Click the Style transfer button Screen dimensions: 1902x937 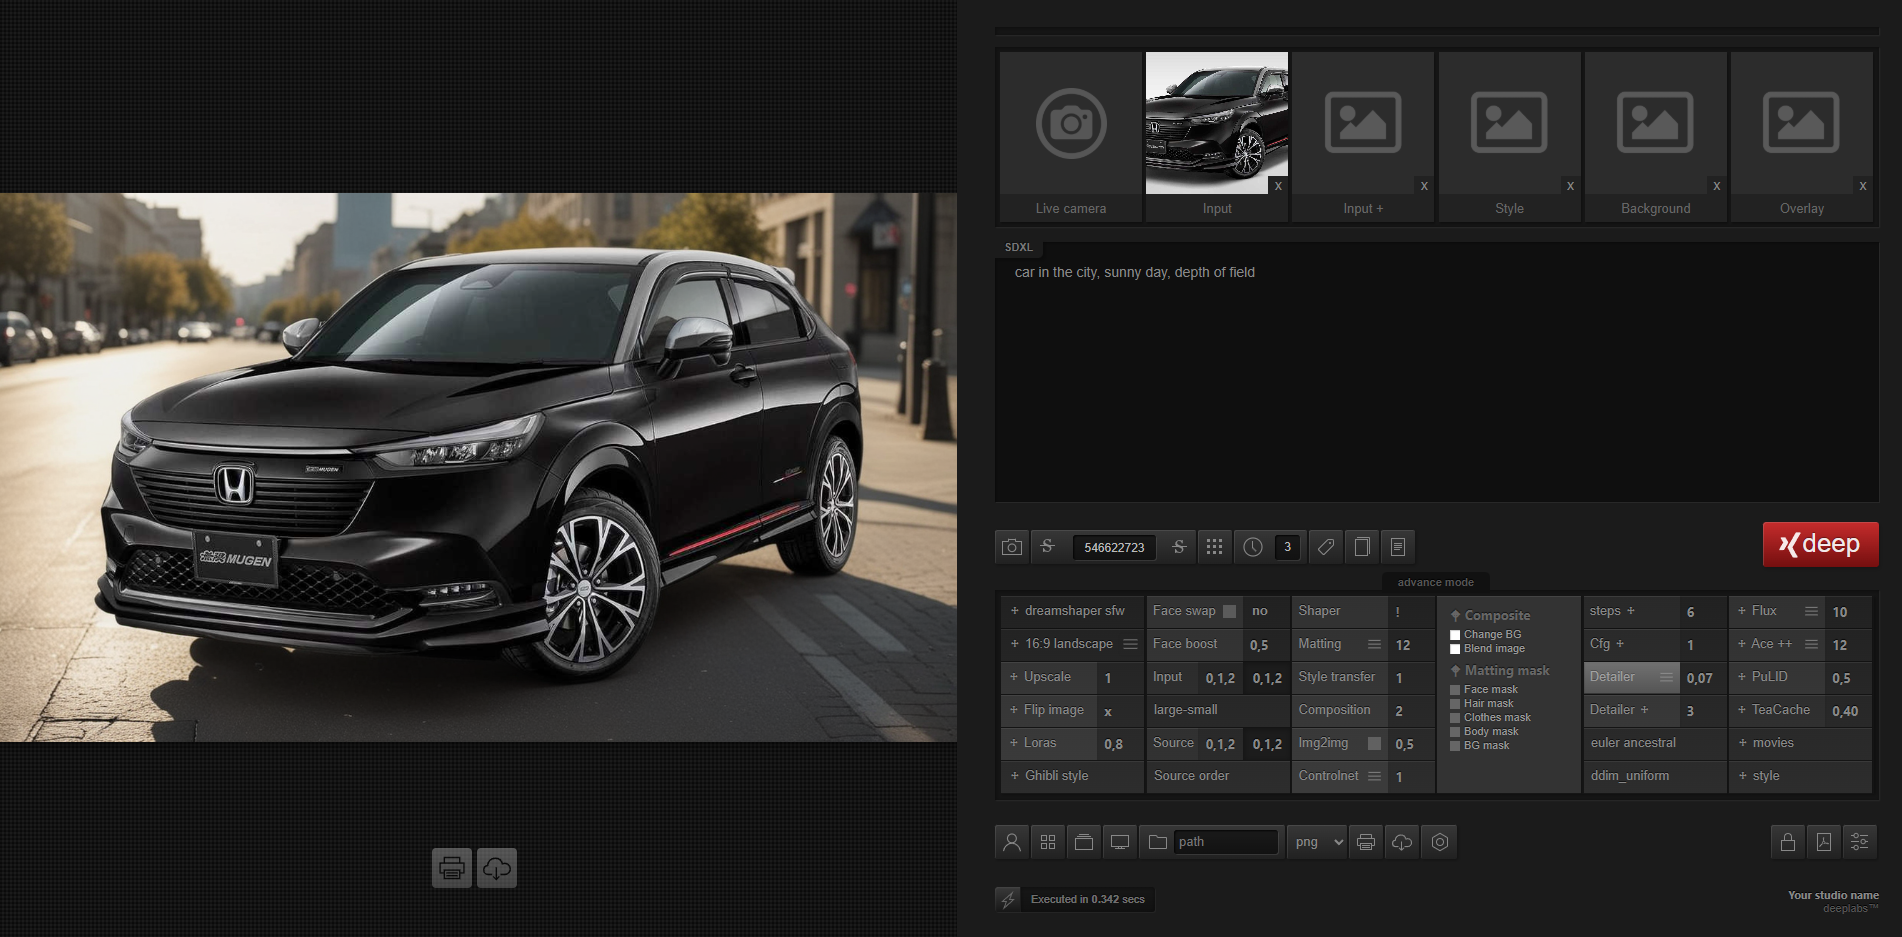[1339, 677]
